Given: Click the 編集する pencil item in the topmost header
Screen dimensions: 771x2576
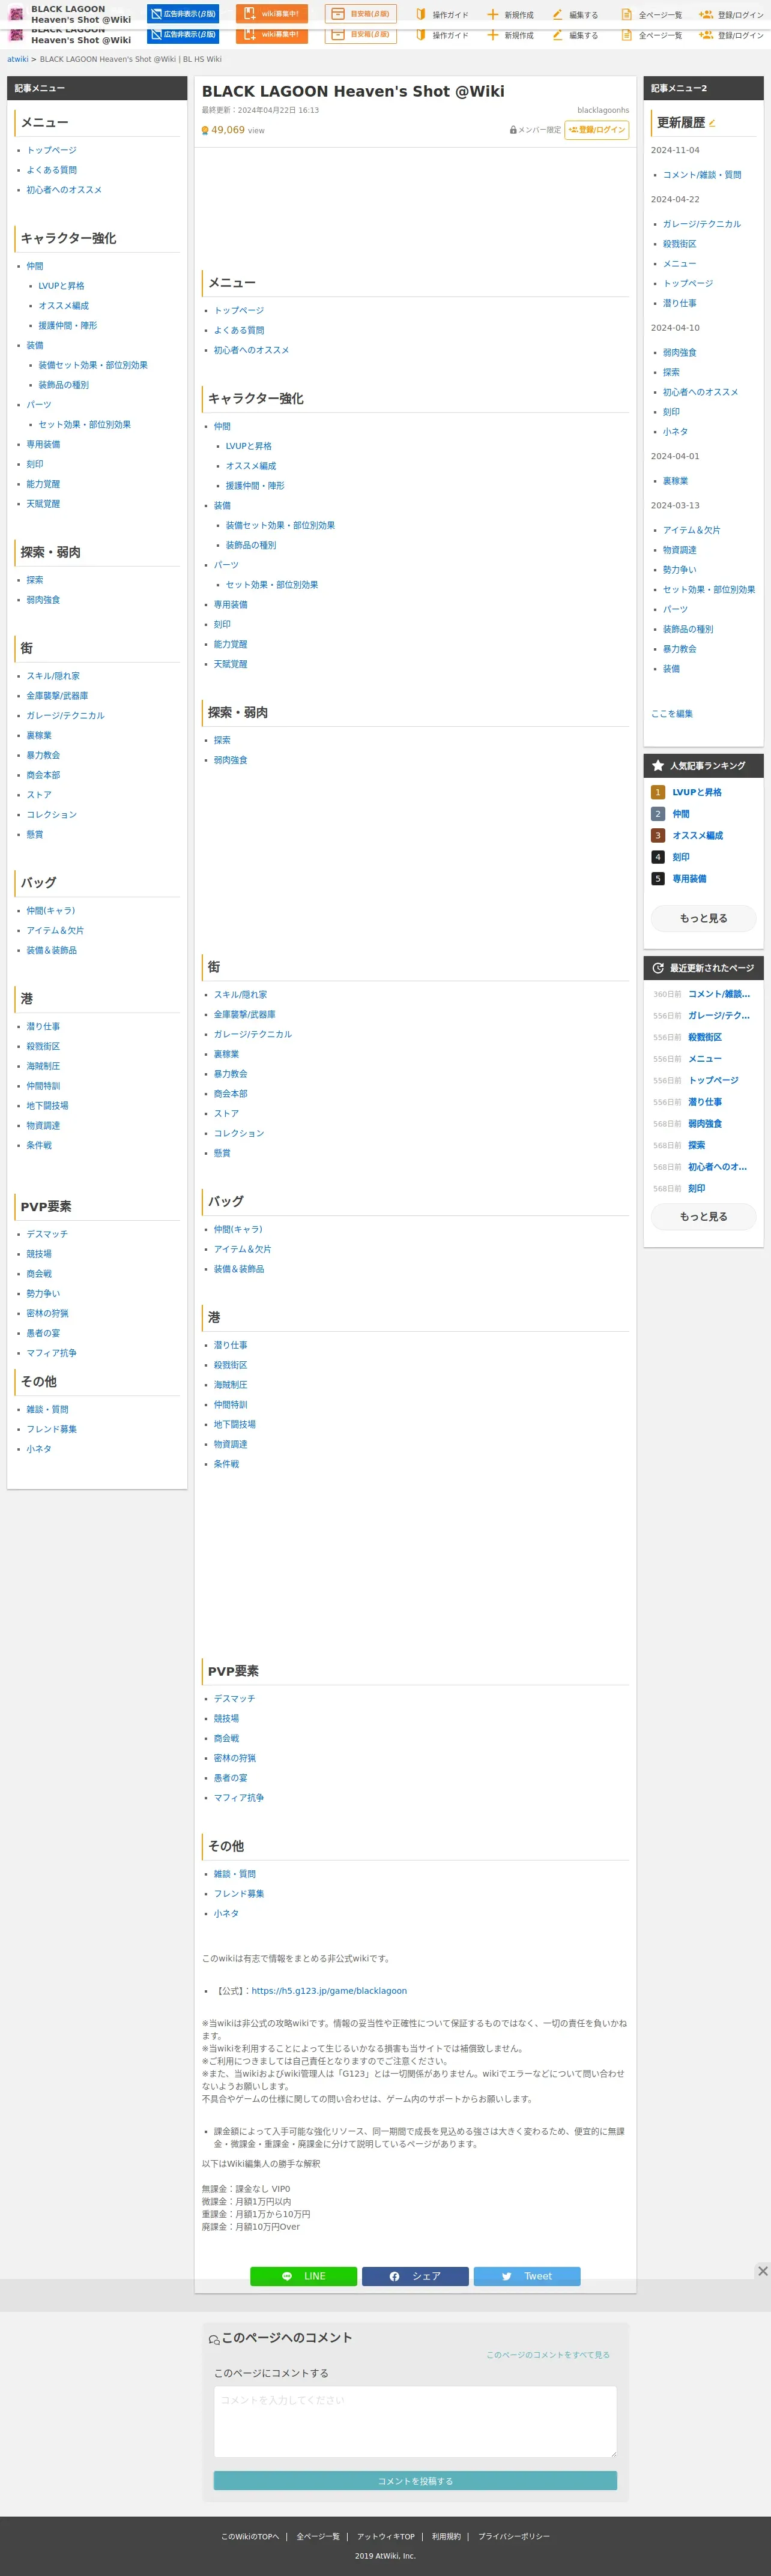Looking at the screenshot, I should point(575,15).
